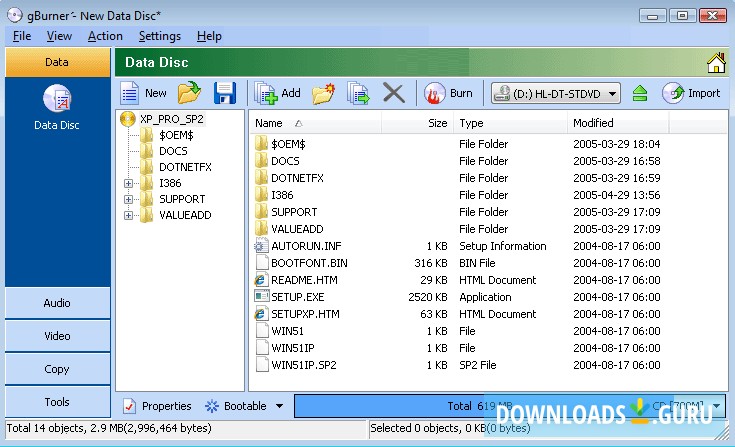Open the File menu
Image resolution: width=735 pixels, height=447 pixels.
22,36
